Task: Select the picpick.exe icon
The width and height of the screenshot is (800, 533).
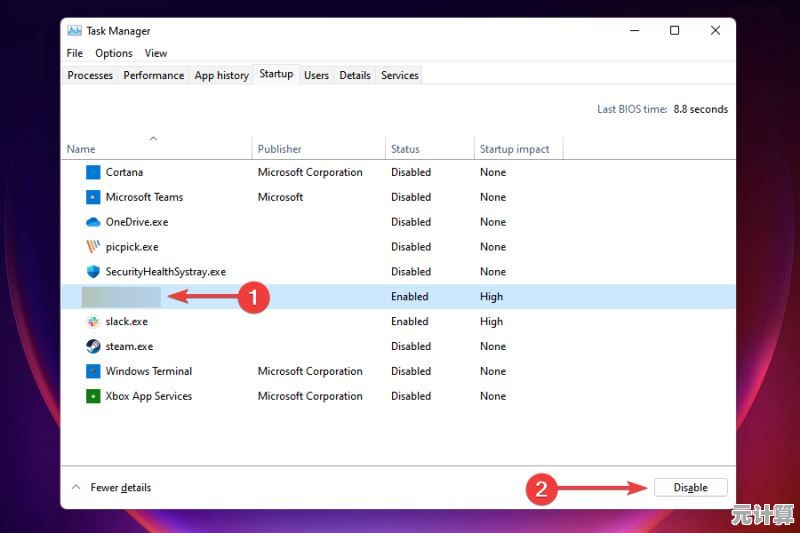Action: click(93, 247)
